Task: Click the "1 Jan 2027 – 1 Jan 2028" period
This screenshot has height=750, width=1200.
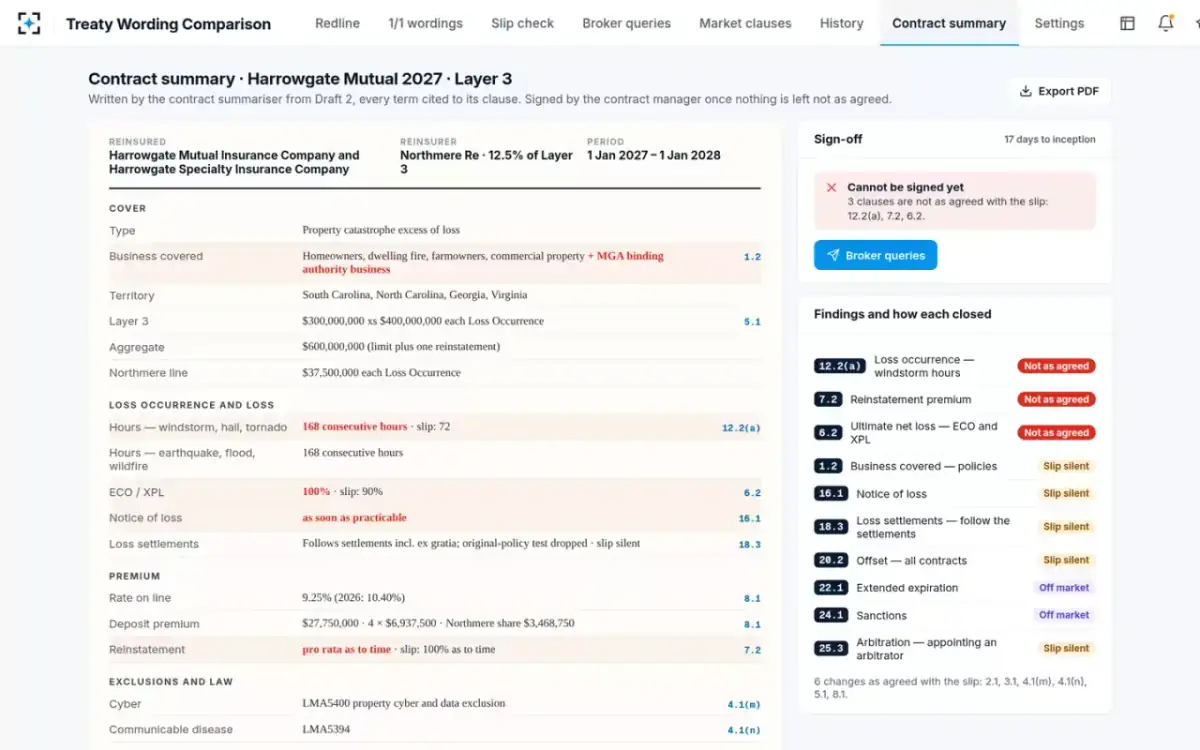Action: pos(653,155)
